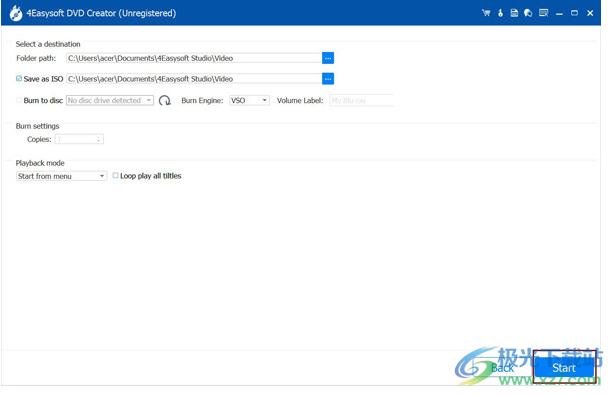Maximize the DVD Creator window
The height and width of the screenshot is (396, 614).
pyautogui.click(x=574, y=13)
